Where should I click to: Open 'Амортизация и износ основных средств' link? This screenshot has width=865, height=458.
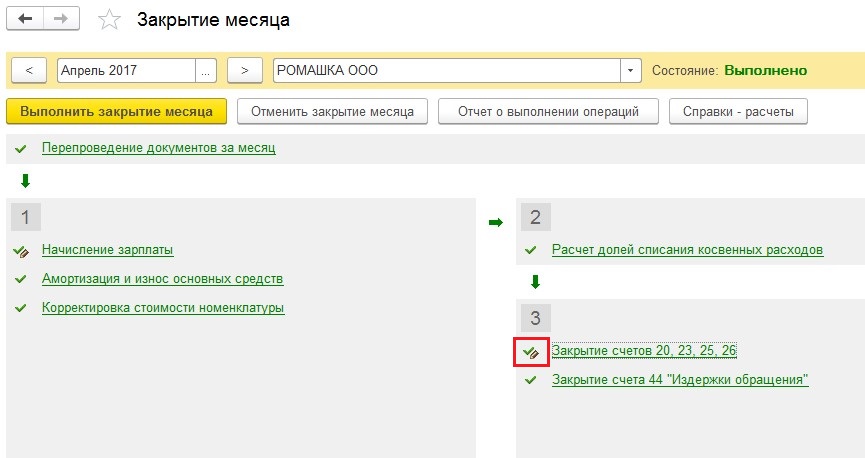coord(163,279)
